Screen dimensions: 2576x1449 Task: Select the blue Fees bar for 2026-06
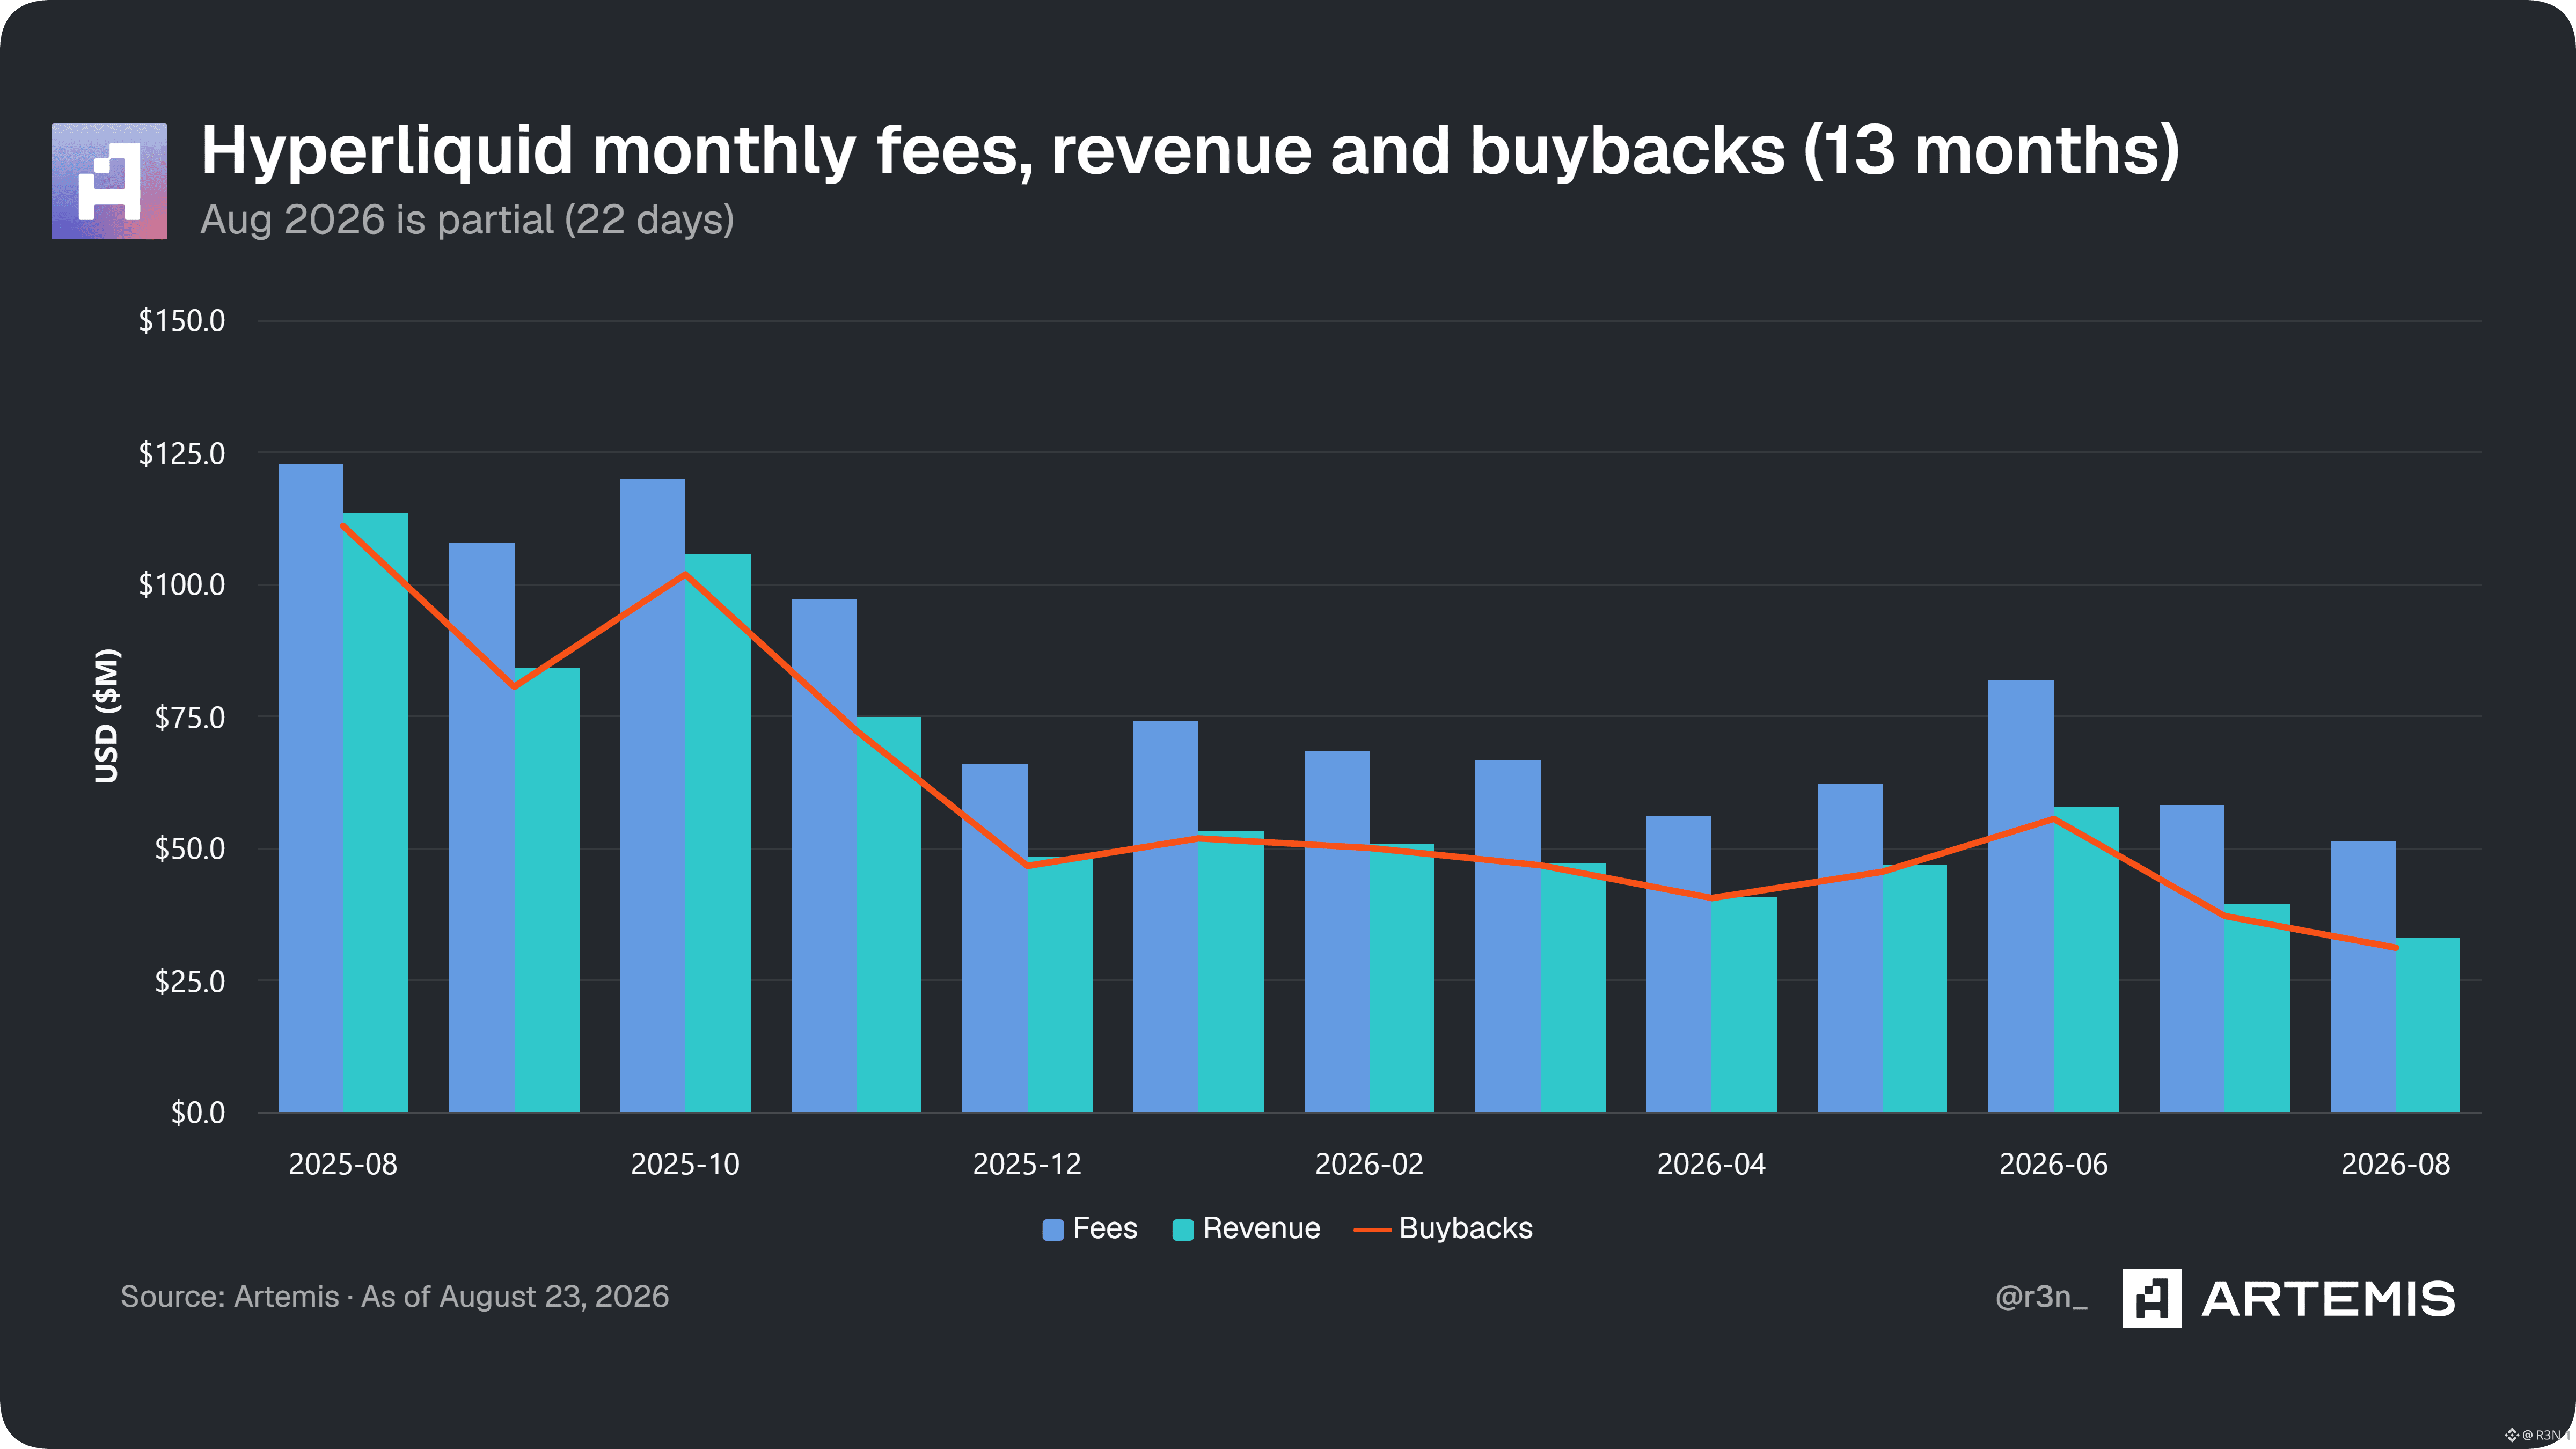2021,896
